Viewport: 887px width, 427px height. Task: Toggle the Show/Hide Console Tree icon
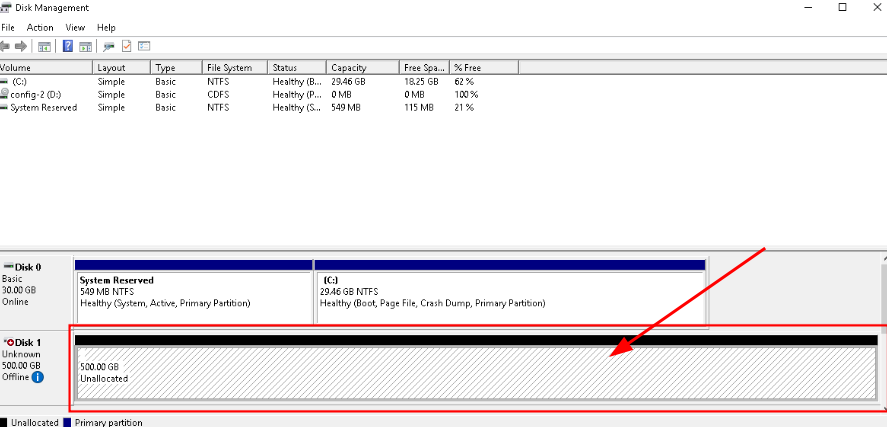tap(44, 46)
